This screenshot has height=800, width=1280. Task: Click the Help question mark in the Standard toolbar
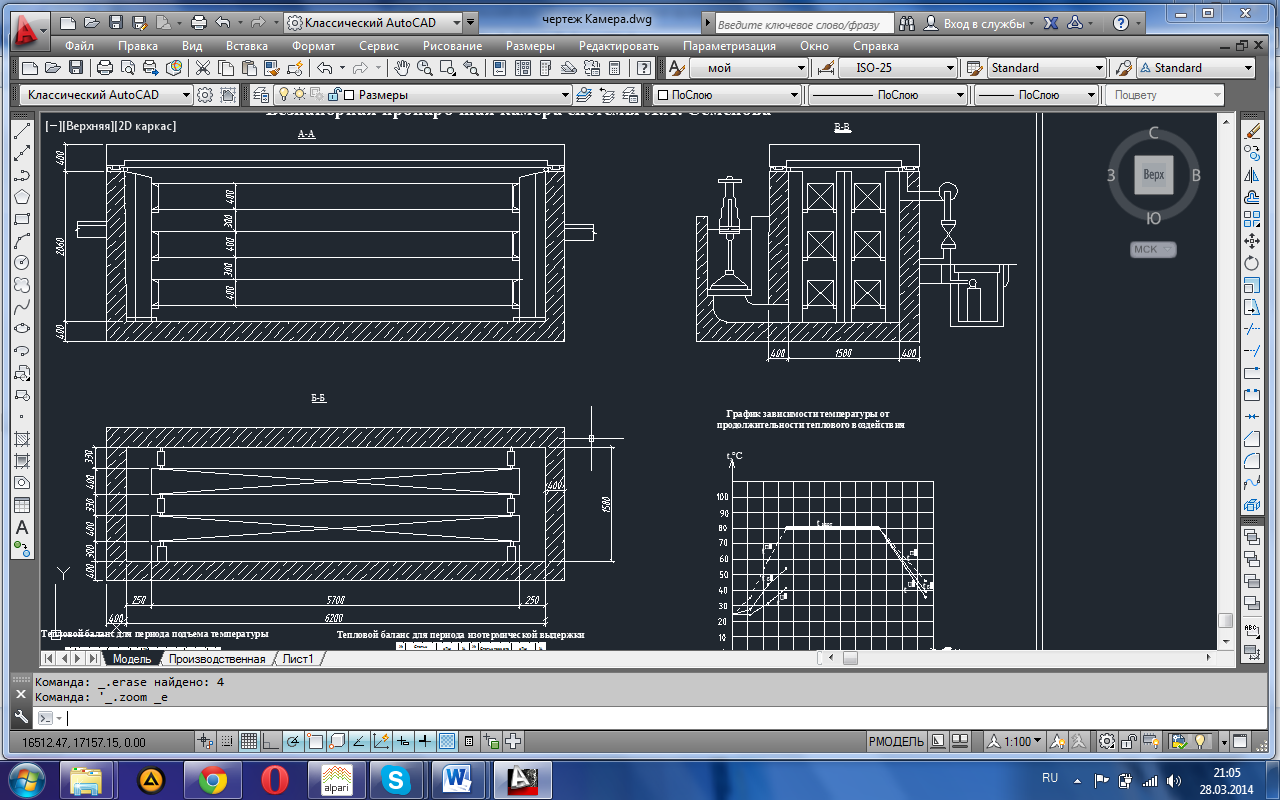point(645,68)
